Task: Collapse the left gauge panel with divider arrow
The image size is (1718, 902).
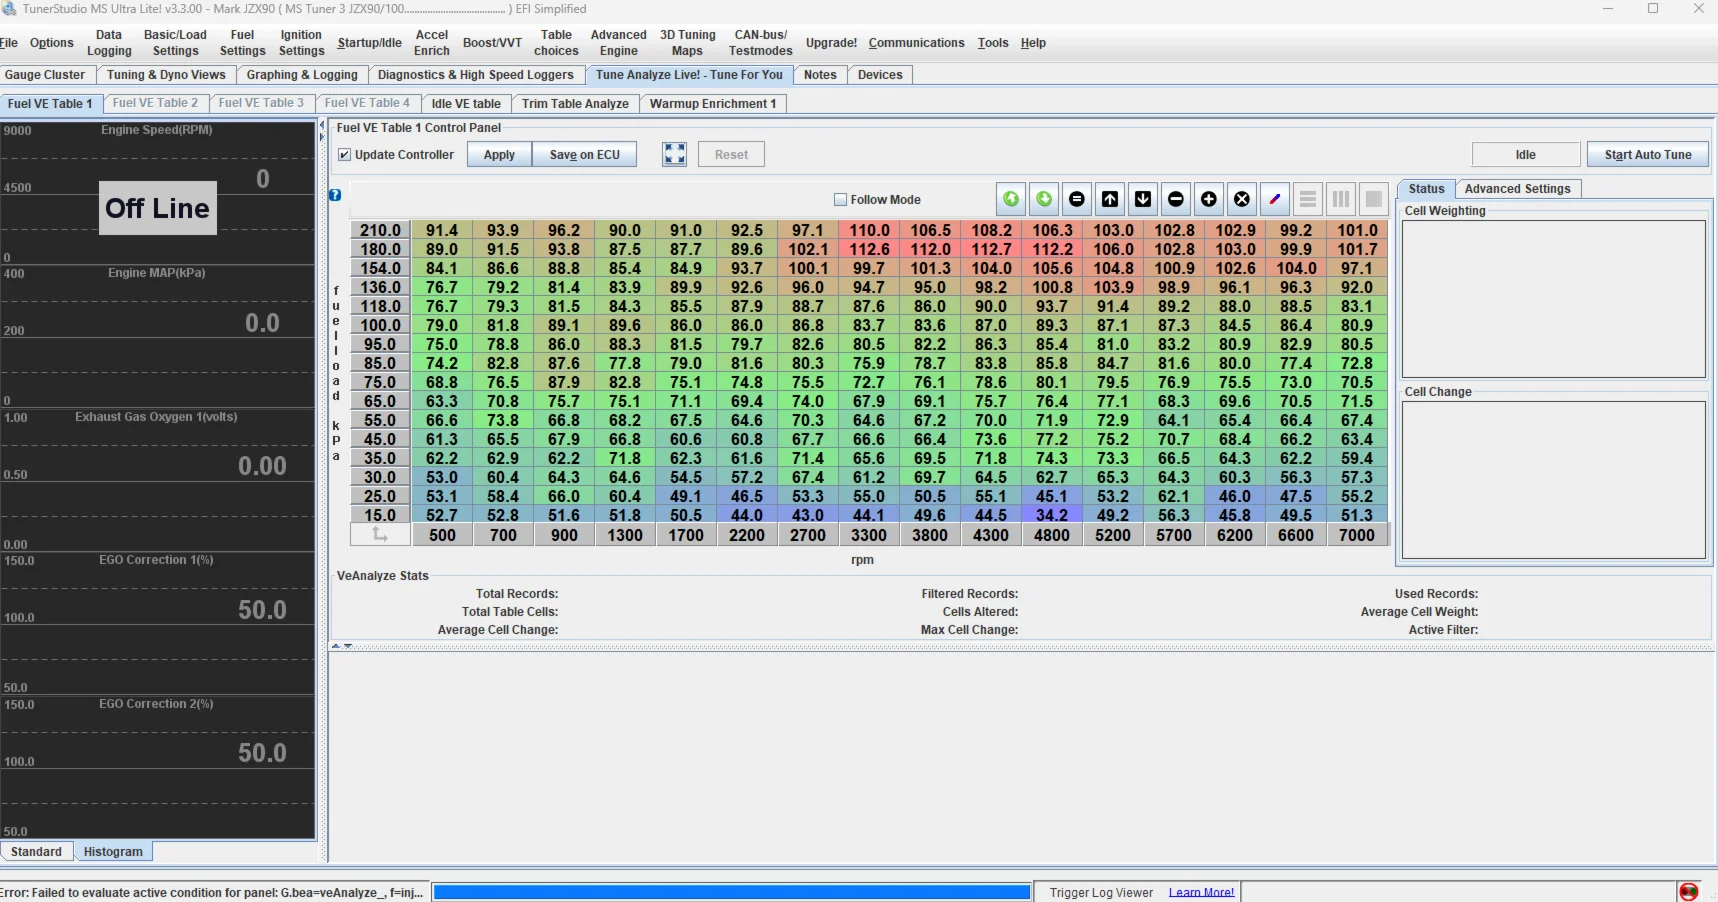Action: pyautogui.click(x=322, y=125)
